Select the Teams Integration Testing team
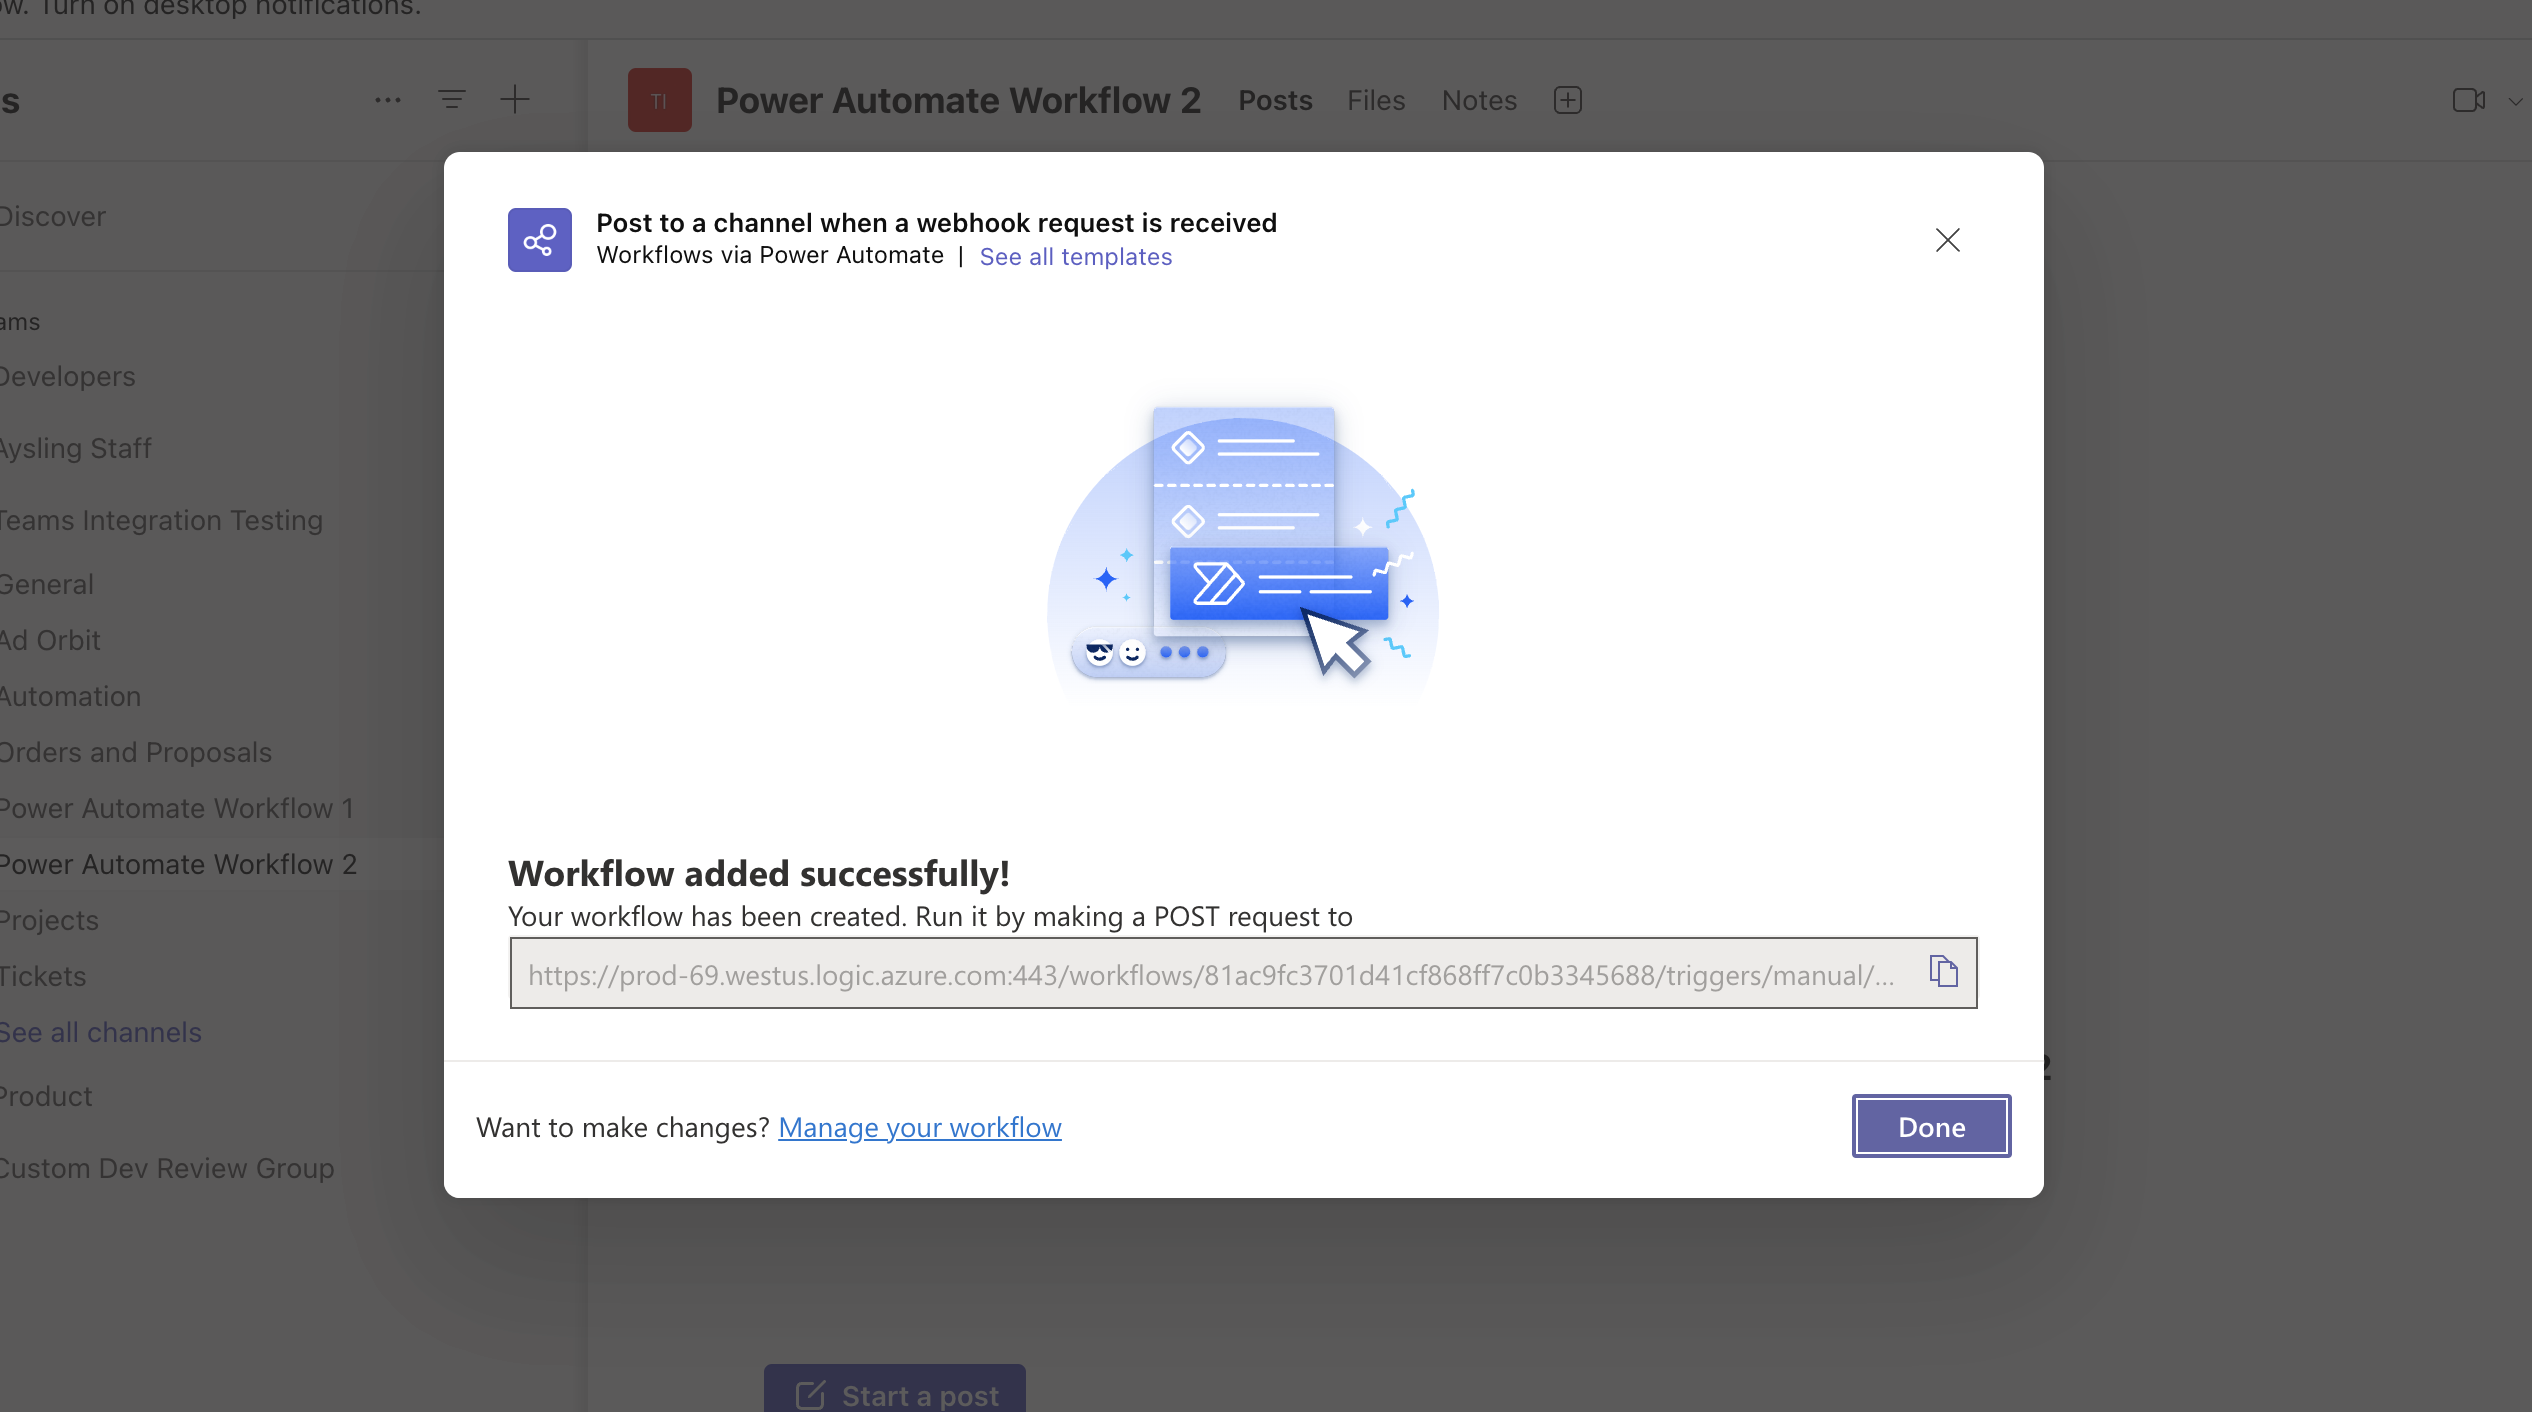Image resolution: width=2532 pixels, height=1412 pixels. [161, 520]
